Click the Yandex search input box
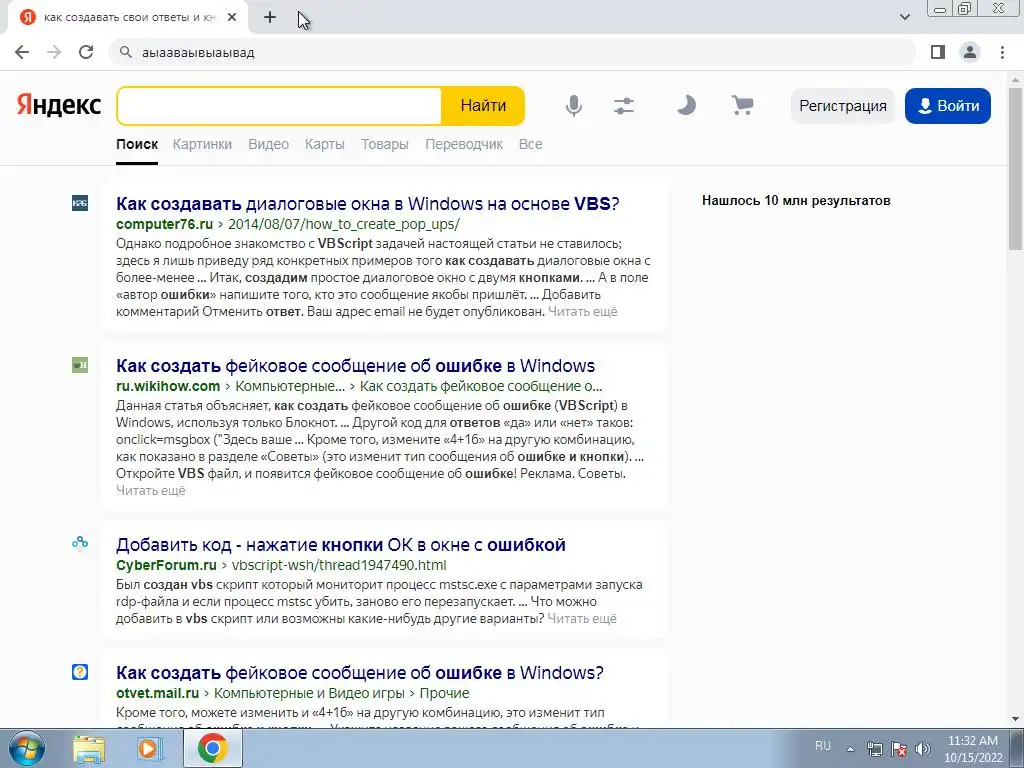 (280, 106)
